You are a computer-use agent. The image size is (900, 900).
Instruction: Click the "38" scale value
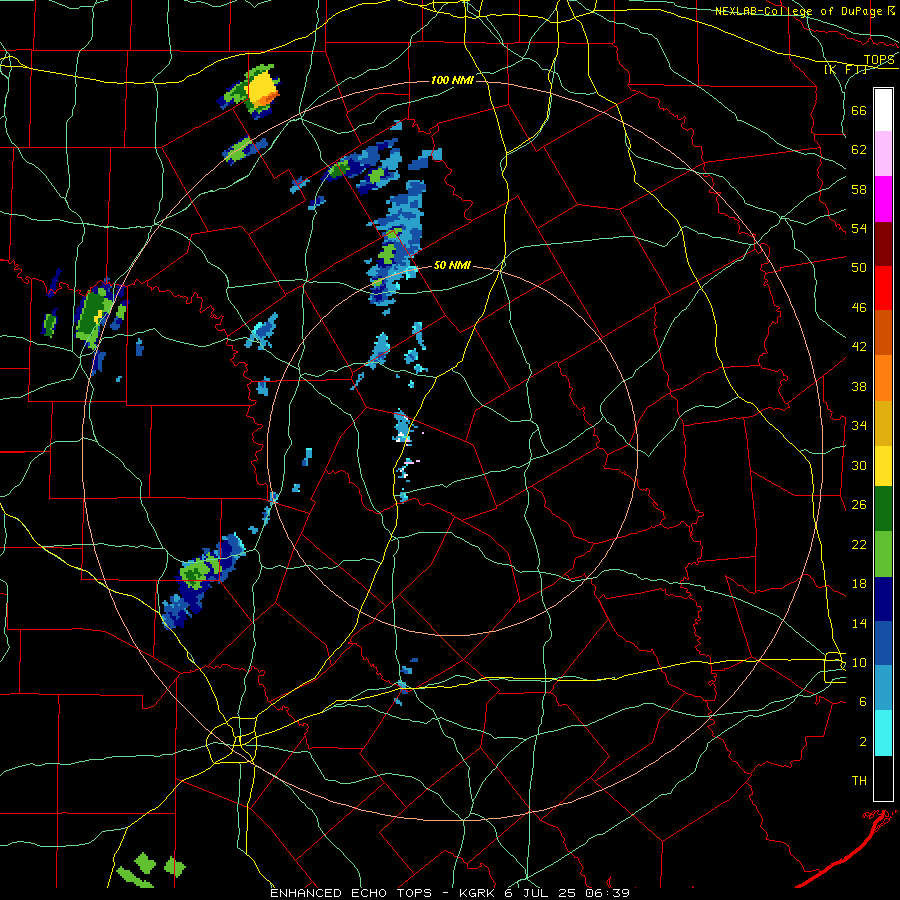tap(859, 386)
